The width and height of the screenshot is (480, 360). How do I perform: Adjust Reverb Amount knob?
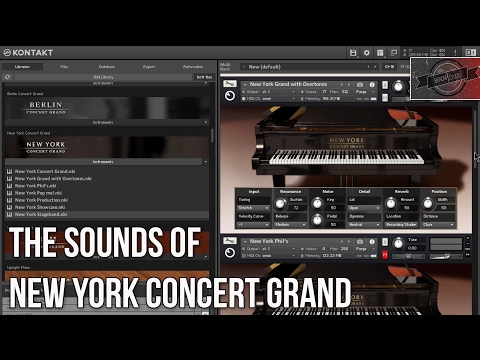click(391, 203)
